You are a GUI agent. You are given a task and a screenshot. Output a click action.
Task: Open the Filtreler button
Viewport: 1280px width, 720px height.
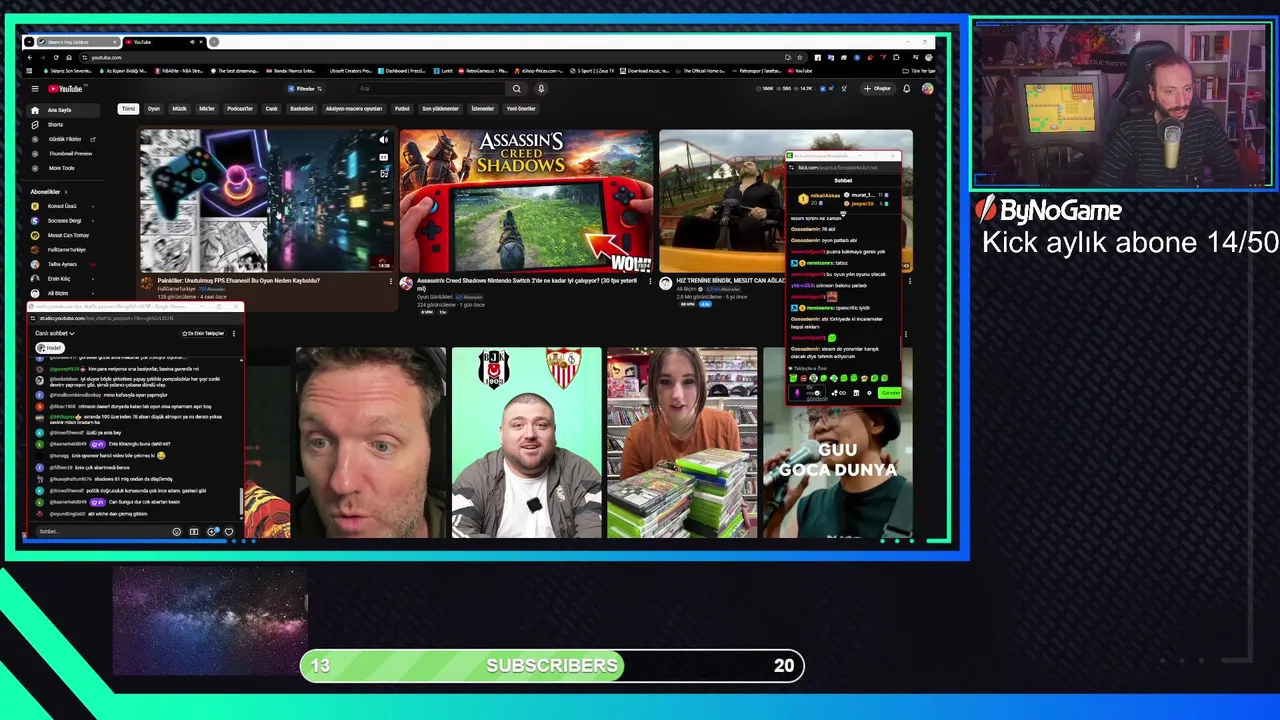pyautogui.click(x=306, y=89)
